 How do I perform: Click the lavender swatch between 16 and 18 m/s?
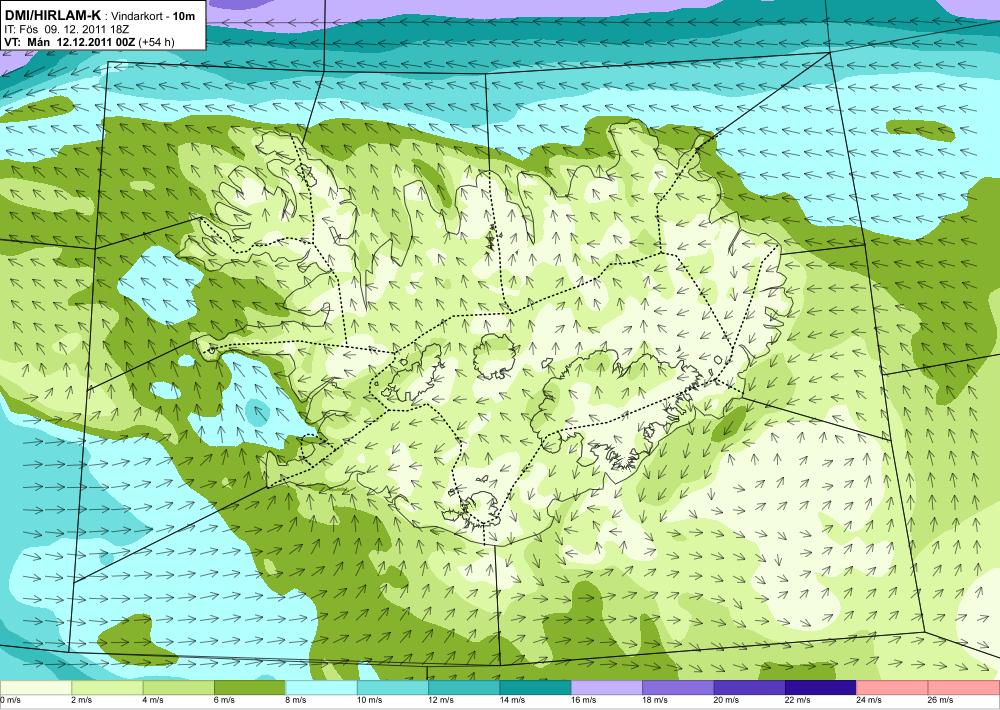coord(607,688)
